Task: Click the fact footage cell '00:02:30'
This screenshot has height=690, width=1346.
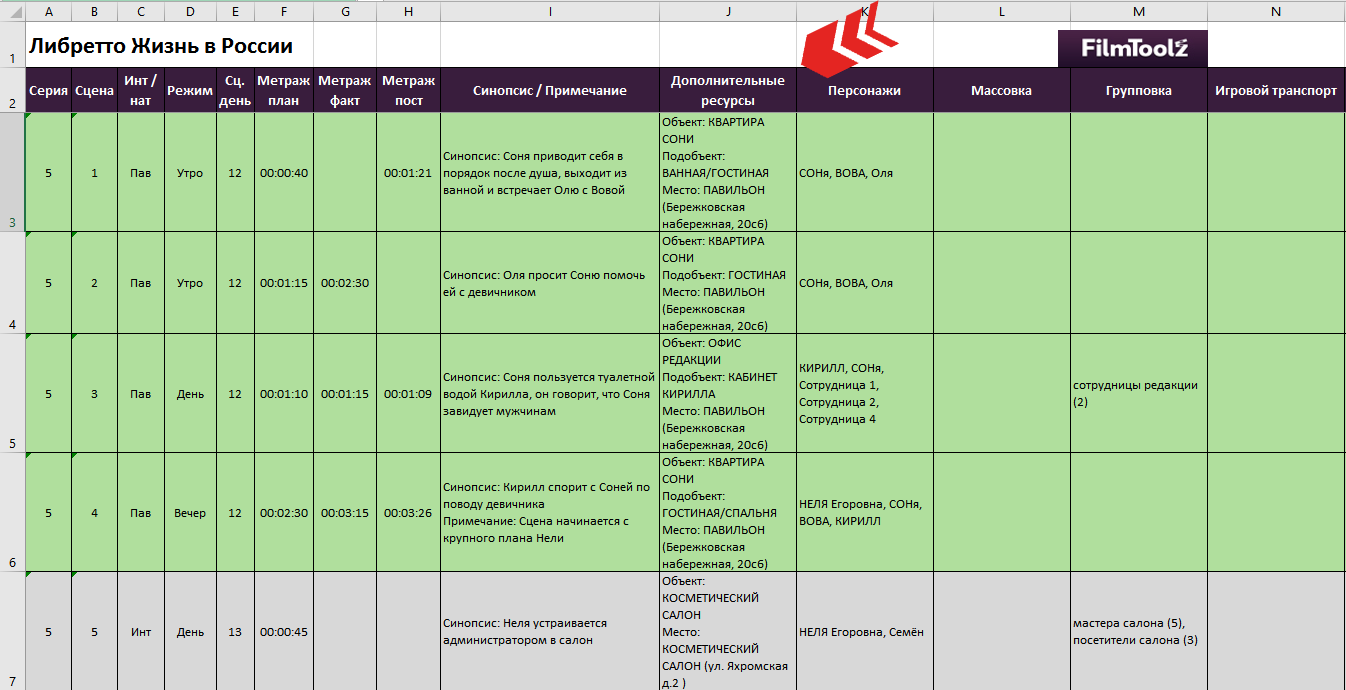Action: click(x=345, y=283)
